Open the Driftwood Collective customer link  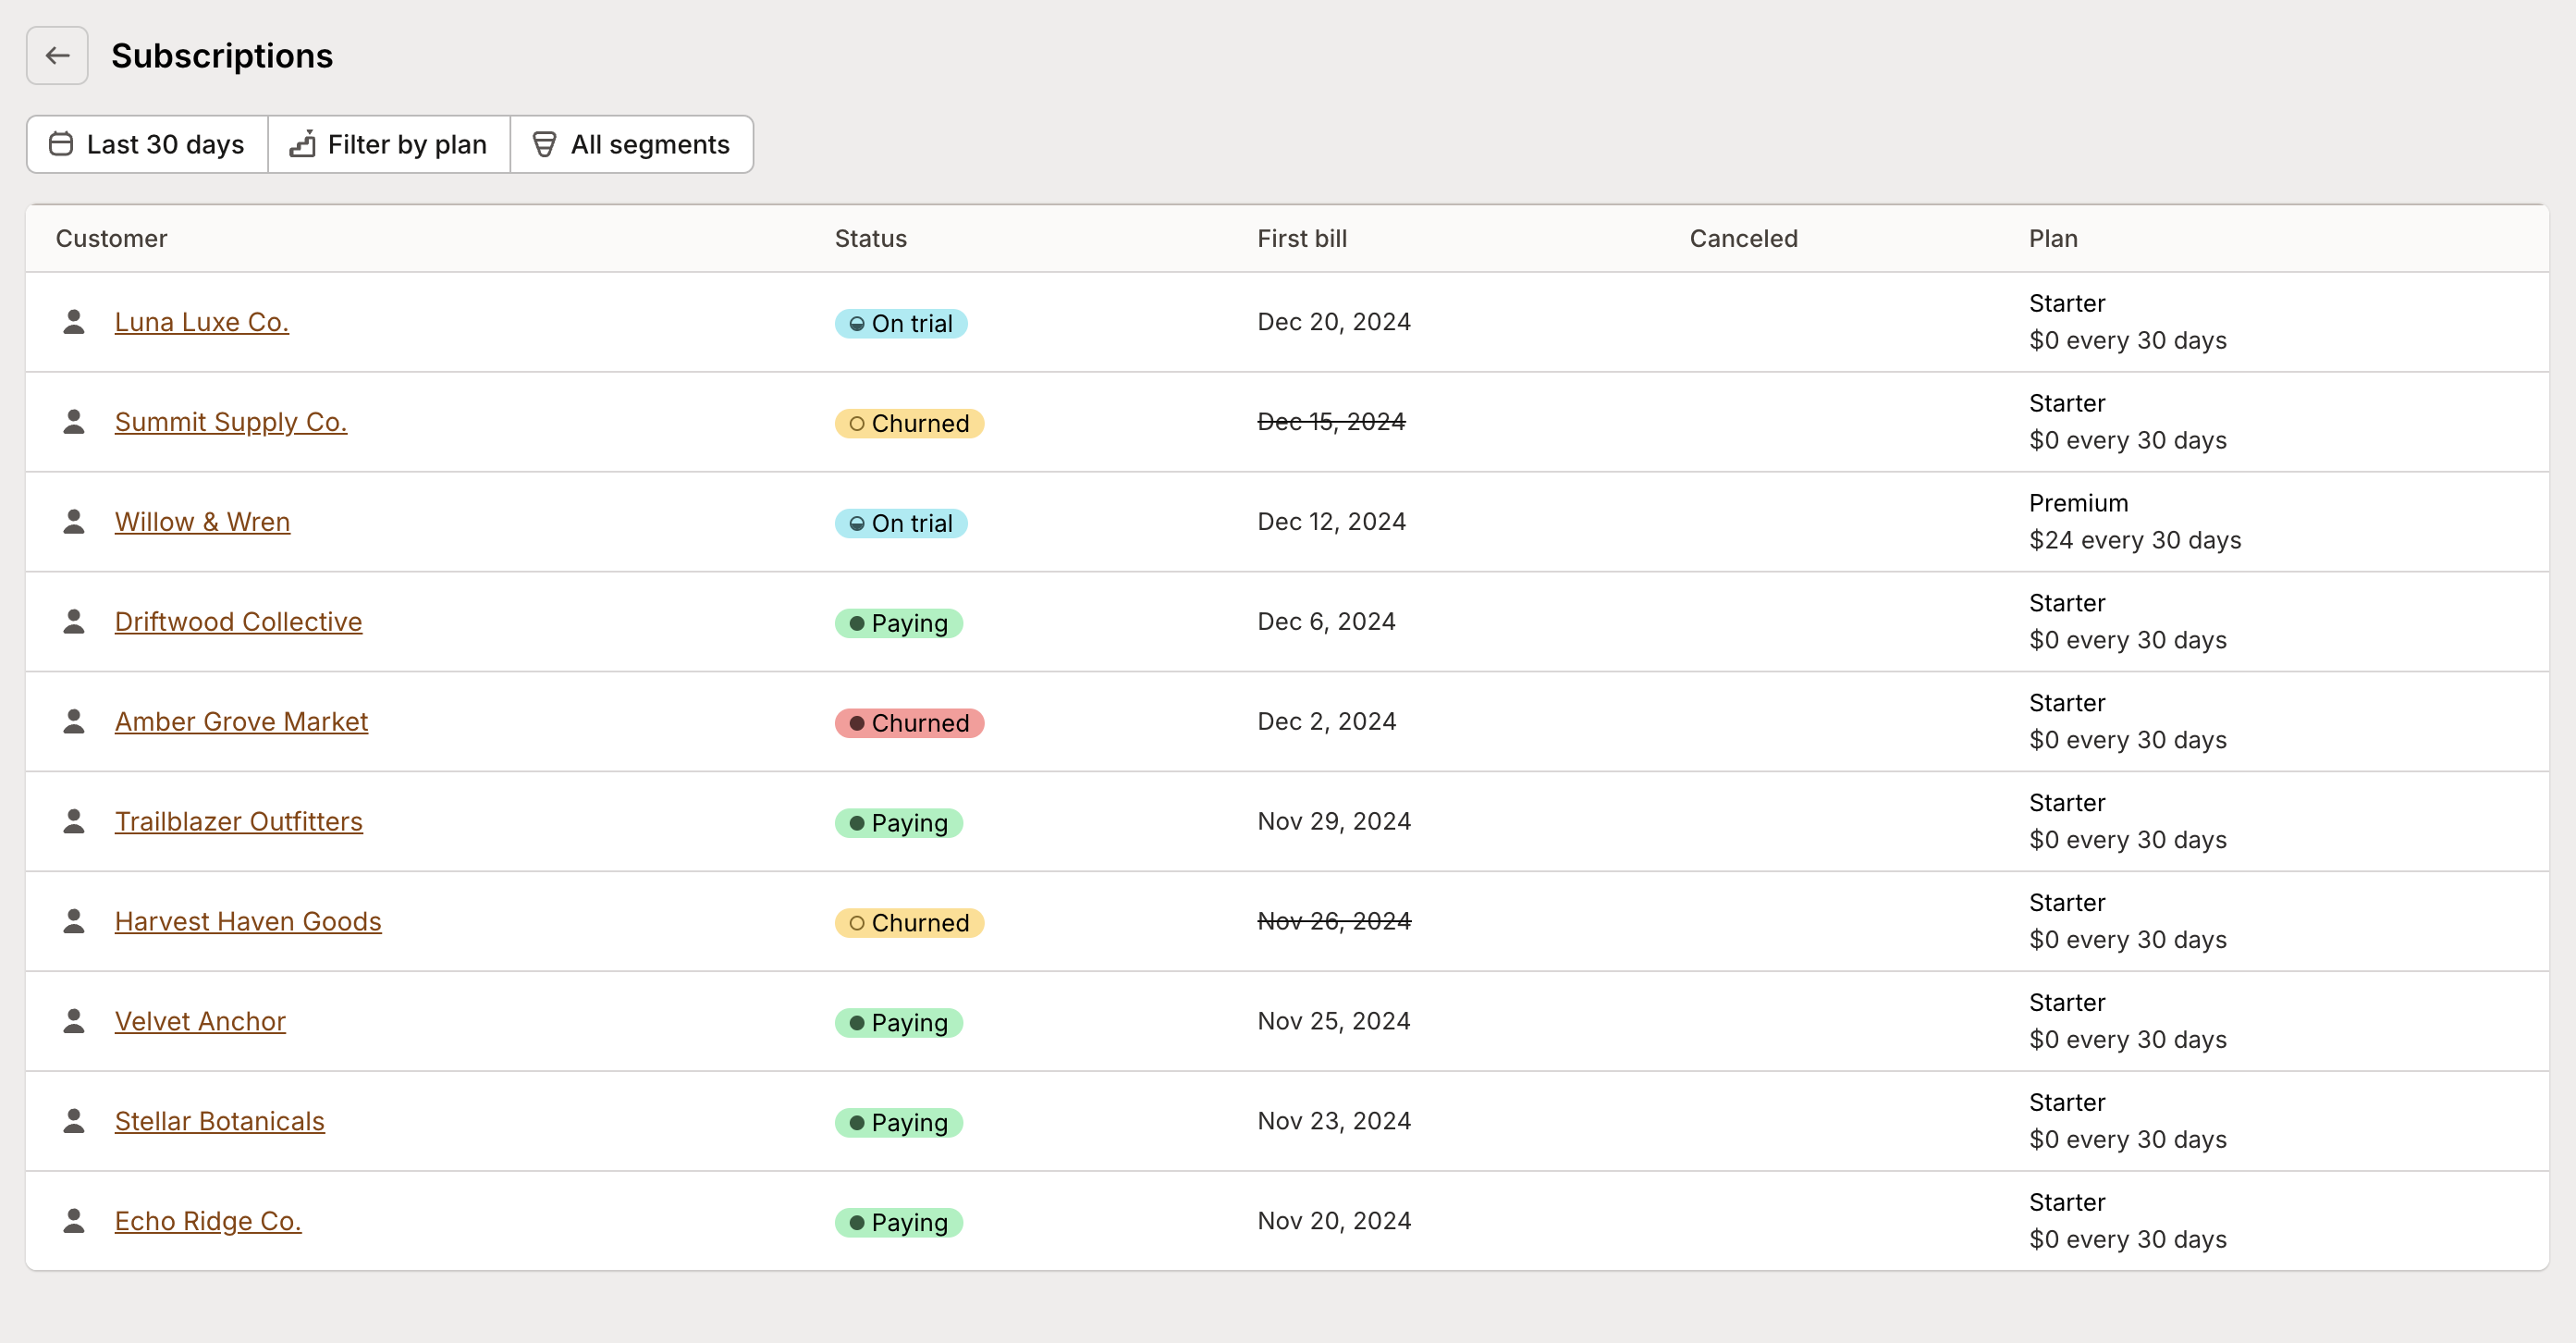238,622
